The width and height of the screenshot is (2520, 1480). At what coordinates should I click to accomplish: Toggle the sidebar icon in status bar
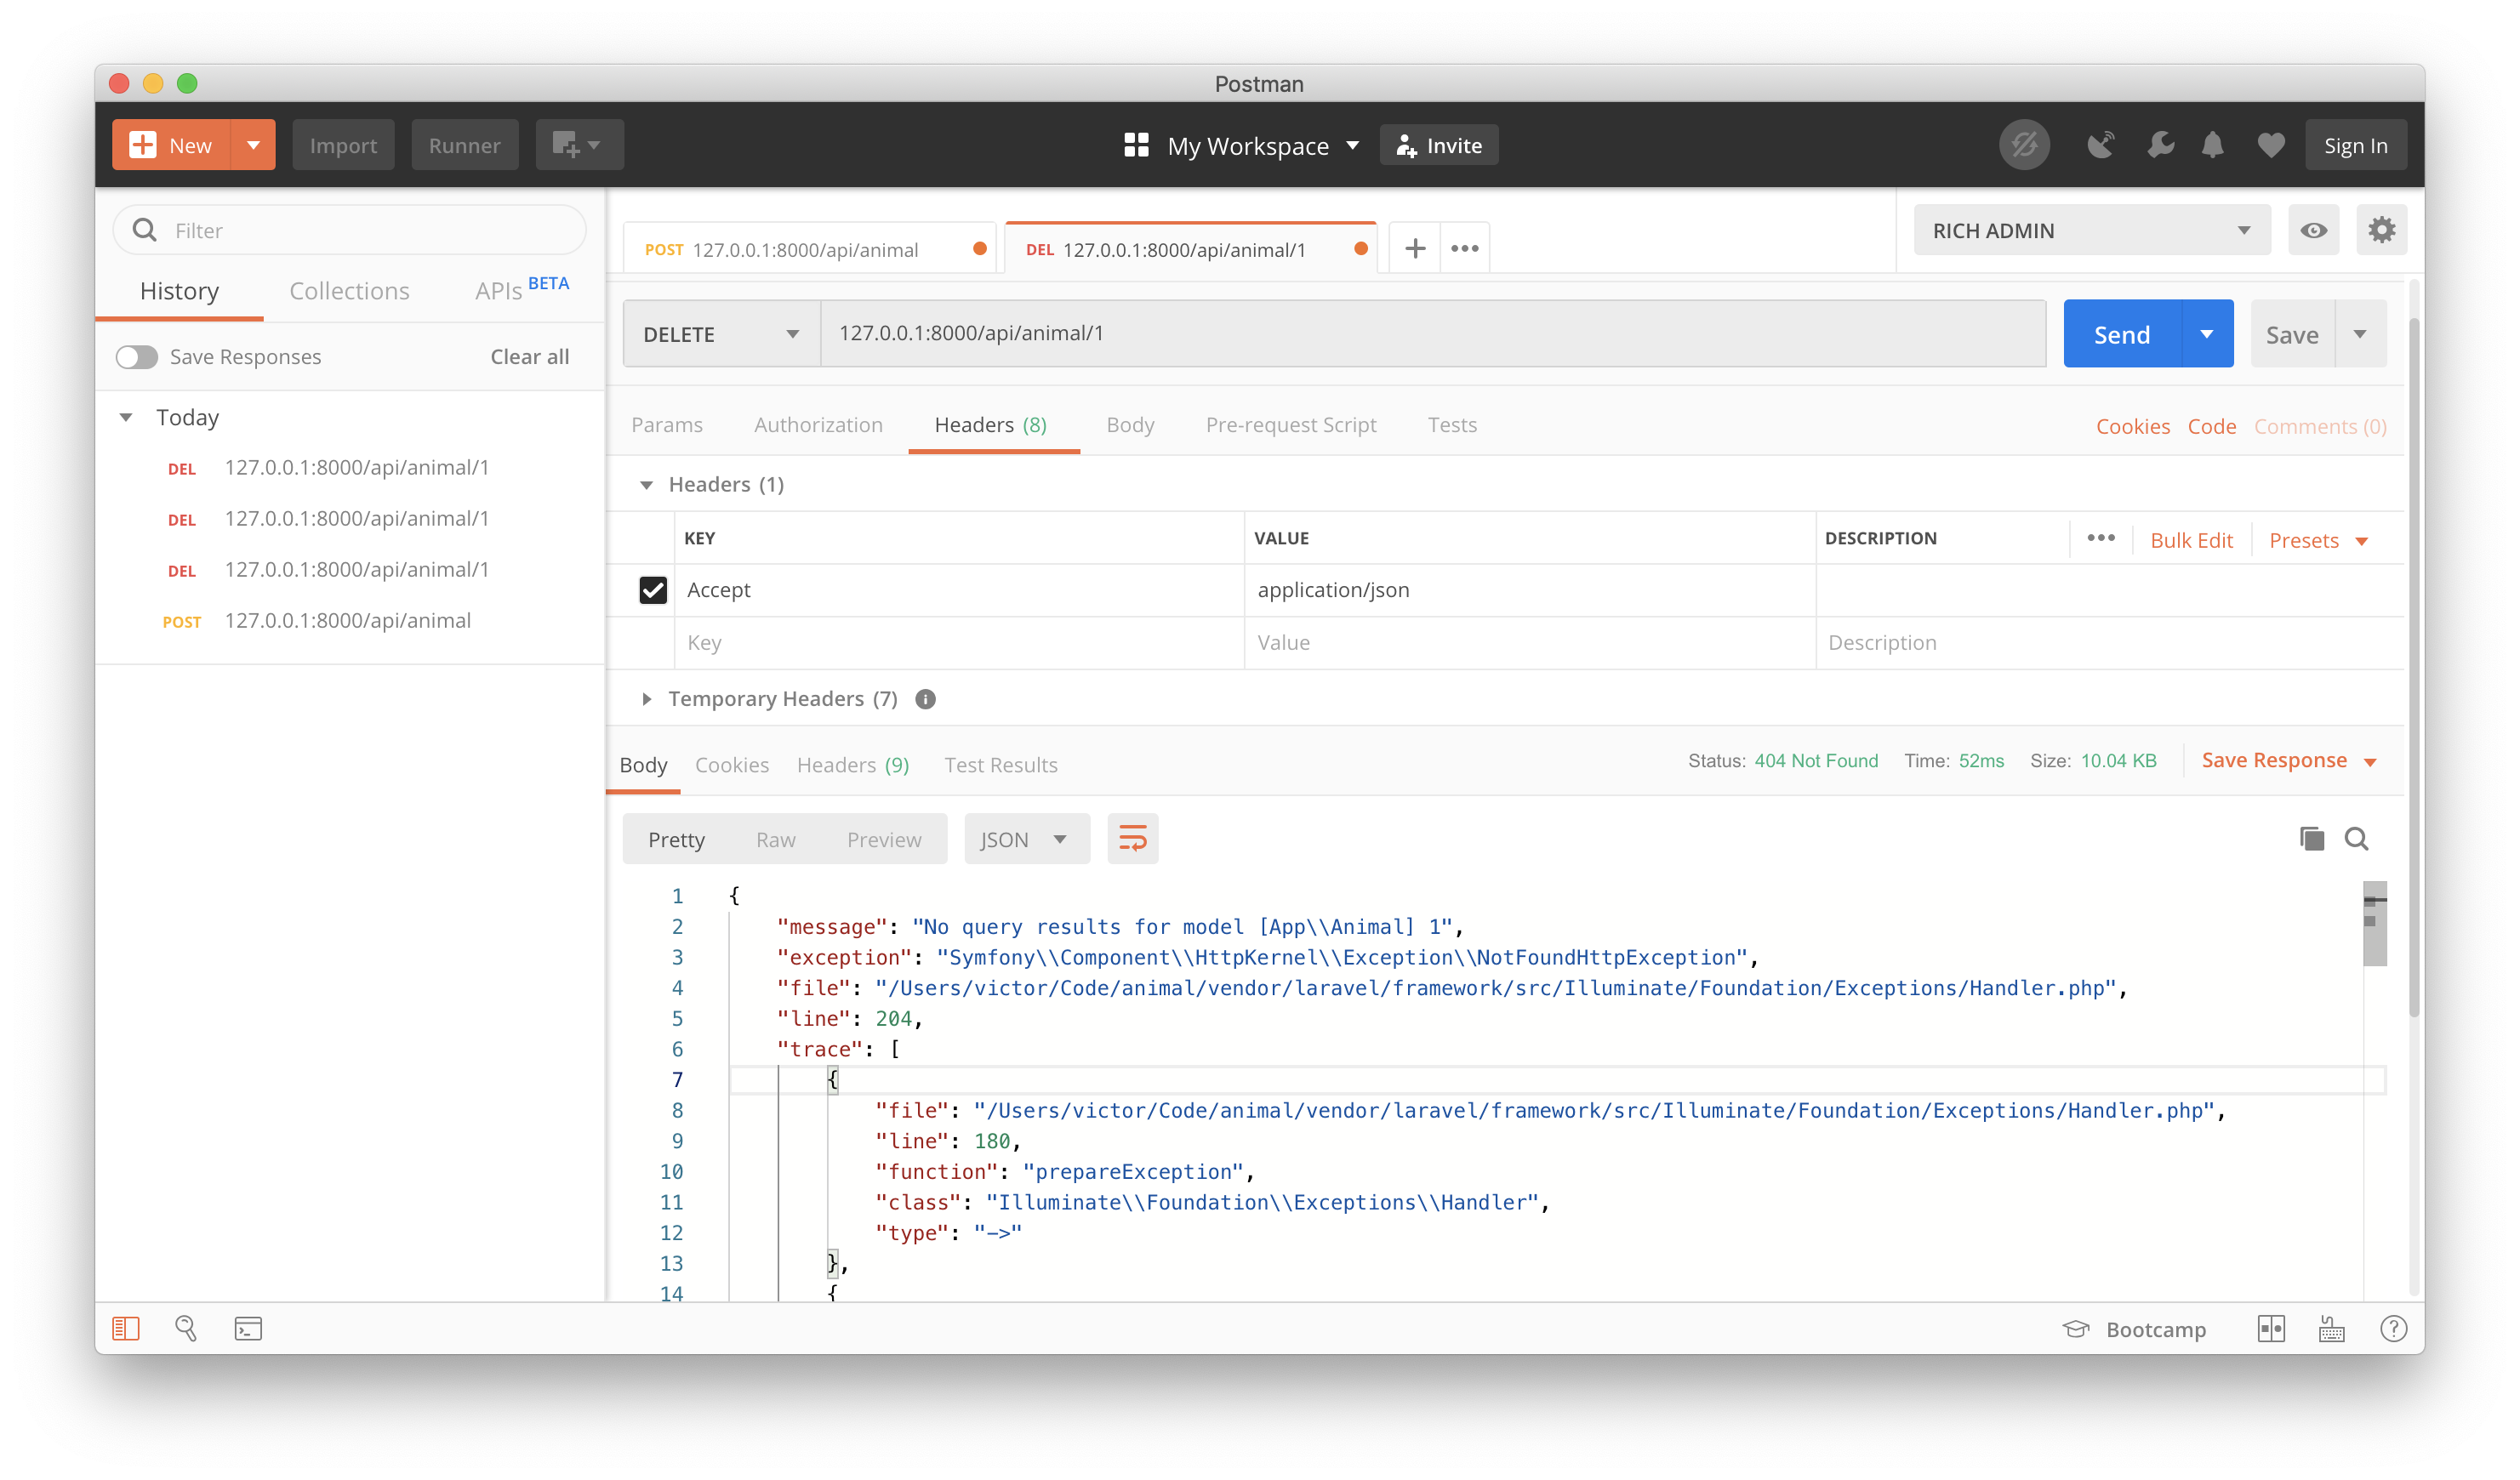point(126,1329)
